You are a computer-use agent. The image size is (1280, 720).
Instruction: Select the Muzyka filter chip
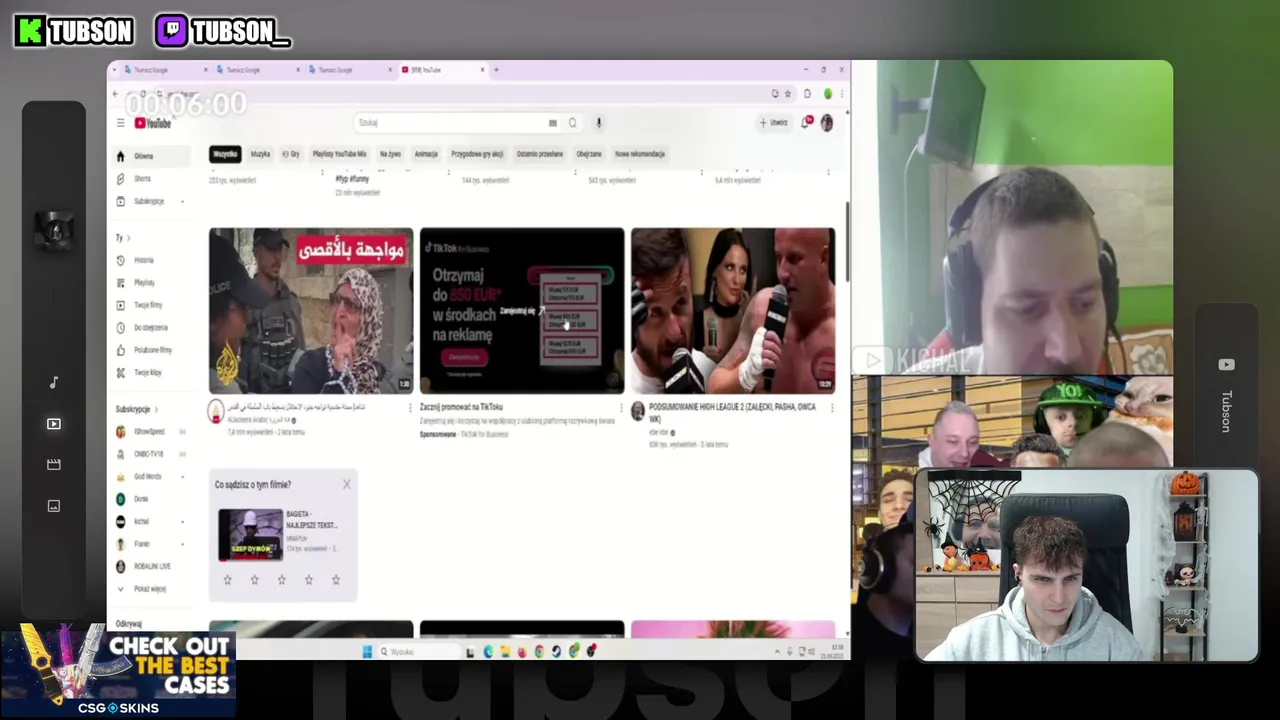tap(260, 154)
